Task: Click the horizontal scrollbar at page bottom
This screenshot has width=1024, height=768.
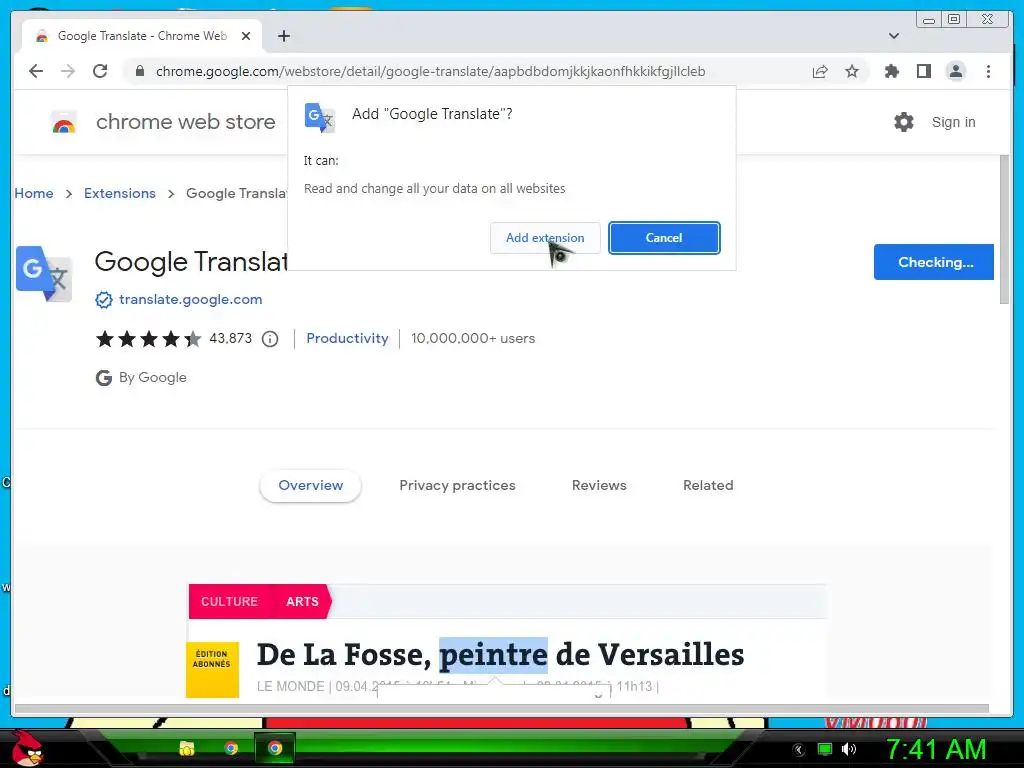Action: click(502, 709)
